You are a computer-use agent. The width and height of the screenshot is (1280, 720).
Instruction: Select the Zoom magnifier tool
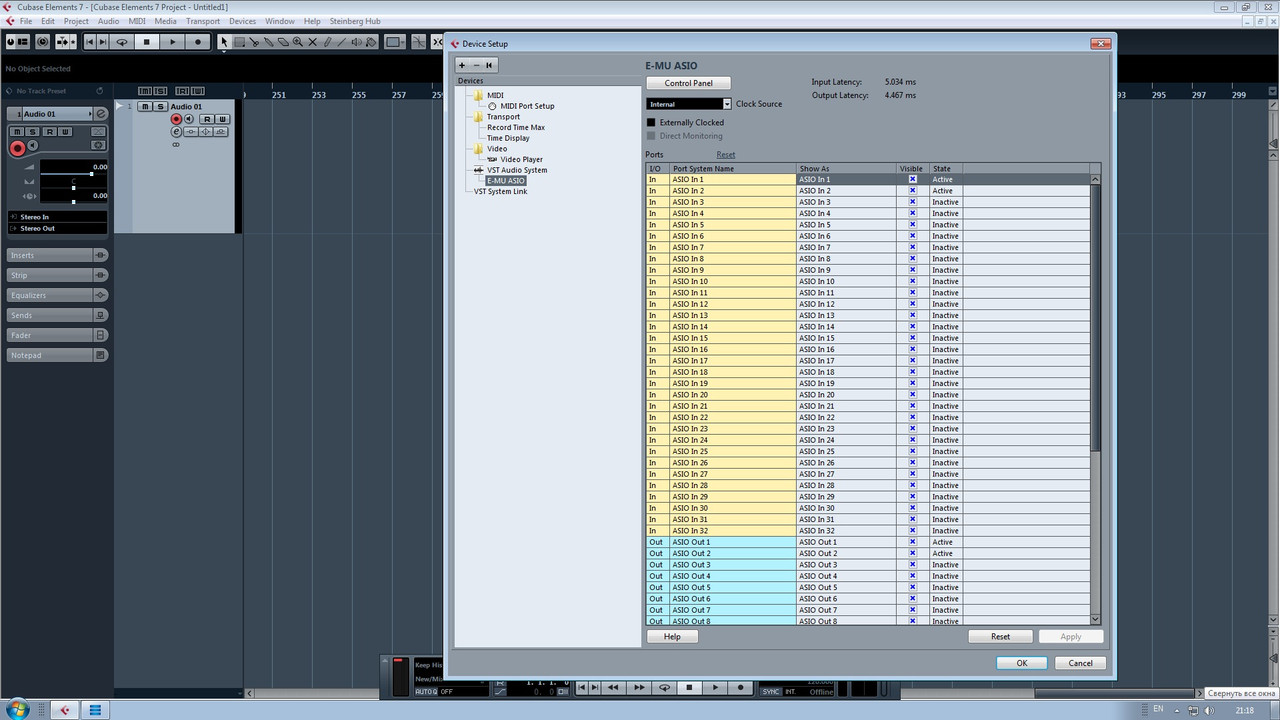(x=298, y=42)
